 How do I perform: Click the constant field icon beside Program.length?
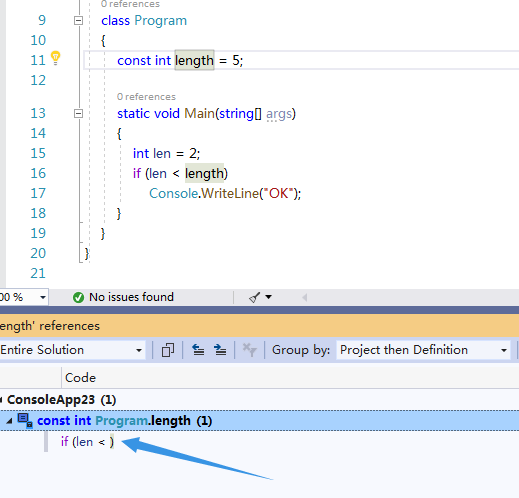(25, 420)
